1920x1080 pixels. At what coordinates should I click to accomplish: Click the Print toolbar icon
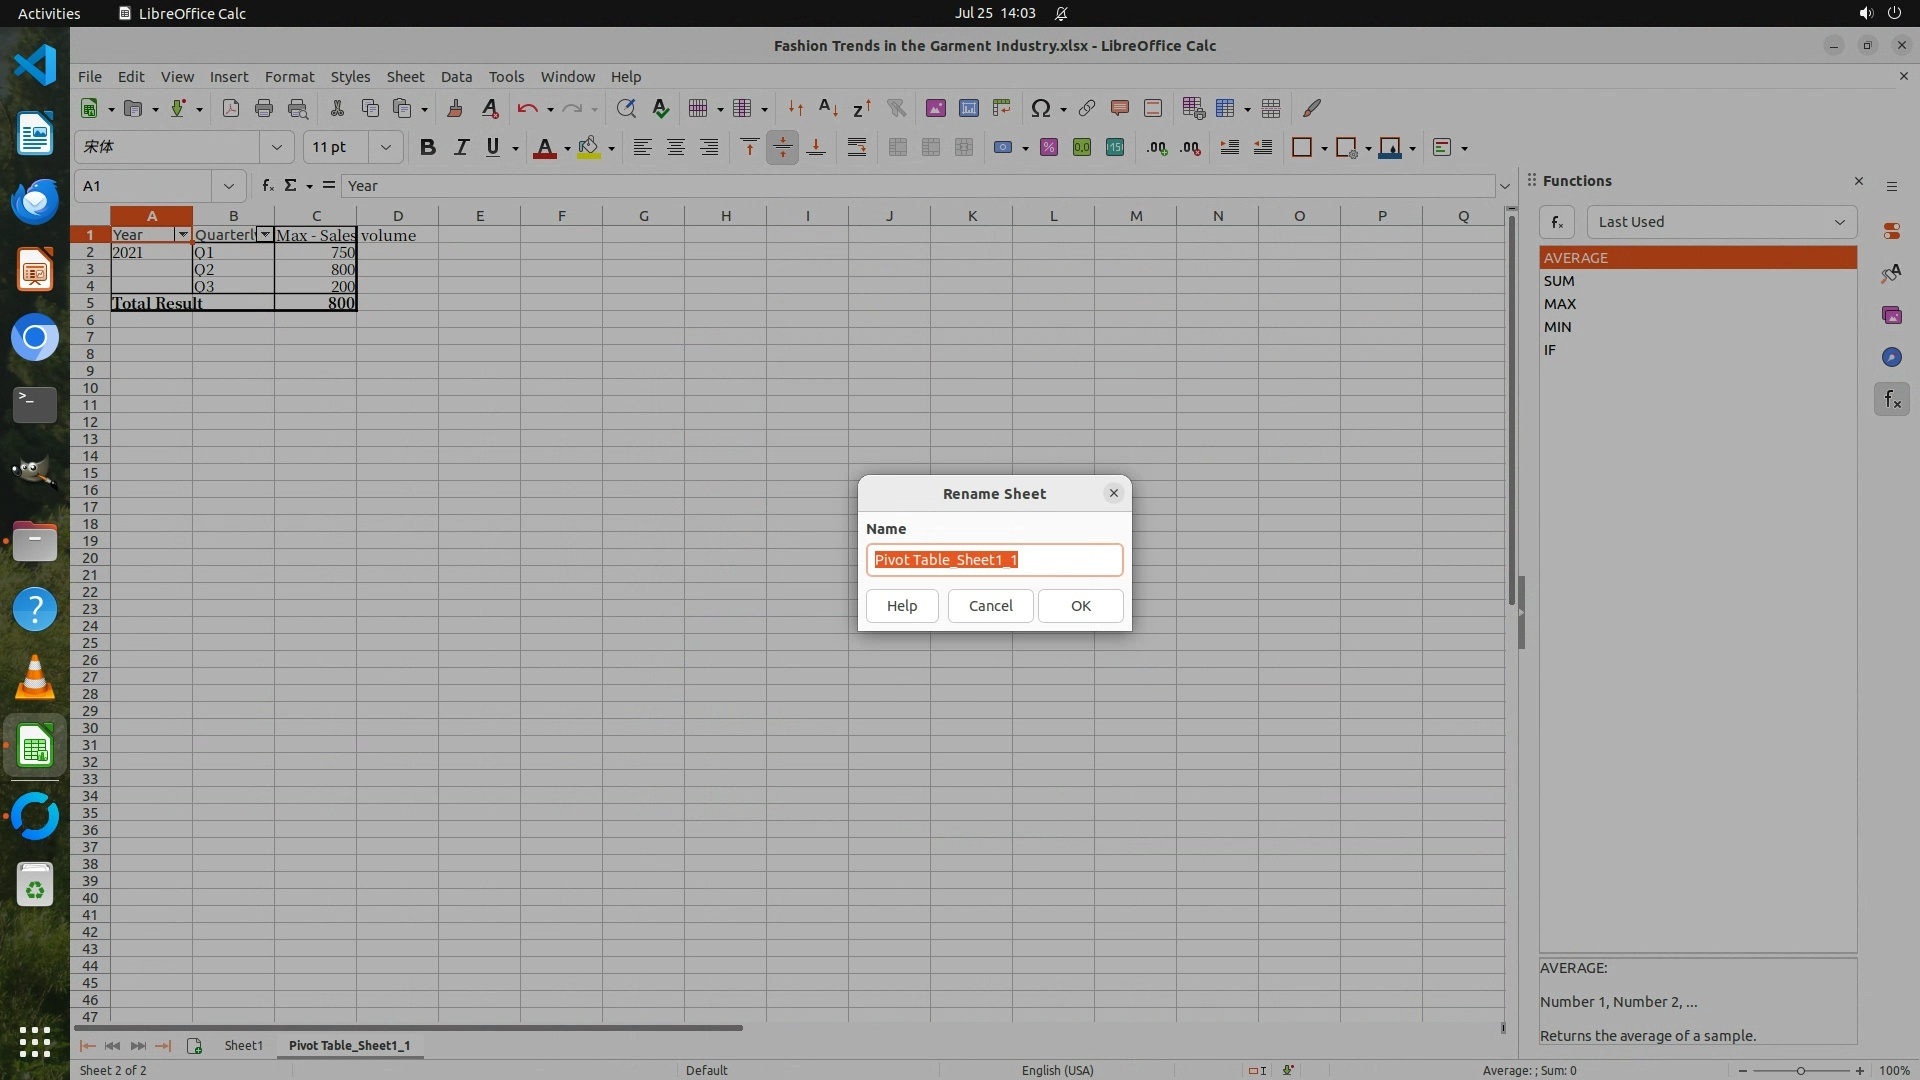tap(264, 108)
